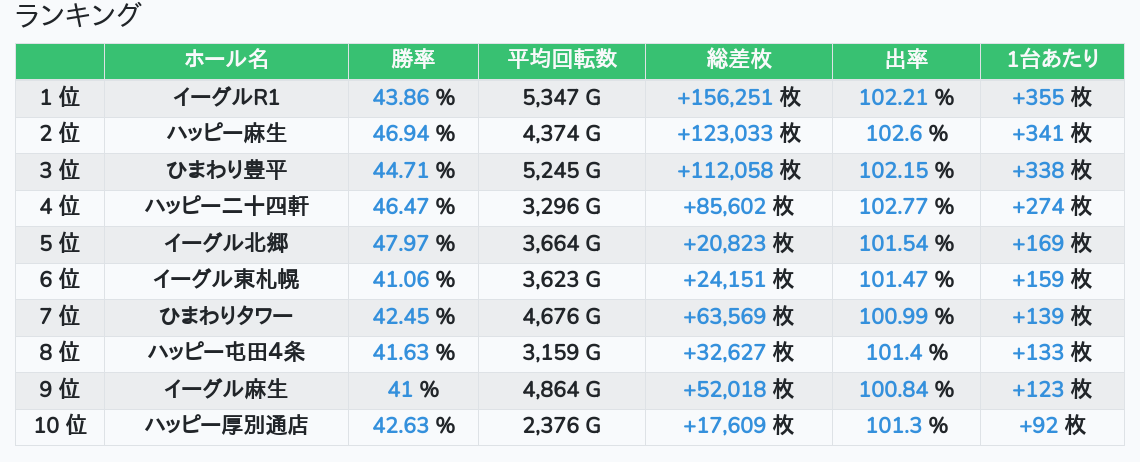Open the イーグル麻生 hall entry
The image size is (1140, 462).
pos(226,389)
